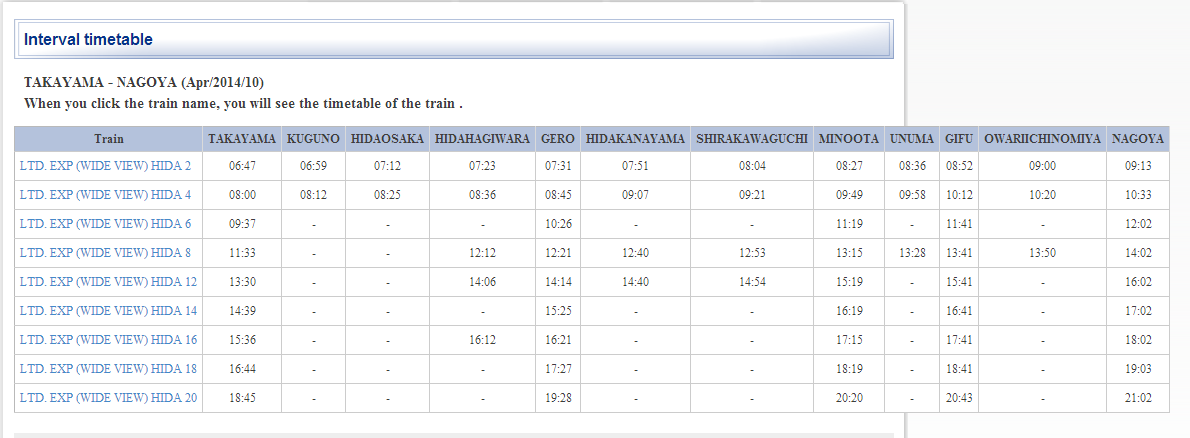Select the 19:03 Nagoya arrival cell
The image size is (1190, 438).
[x=1138, y=368]
